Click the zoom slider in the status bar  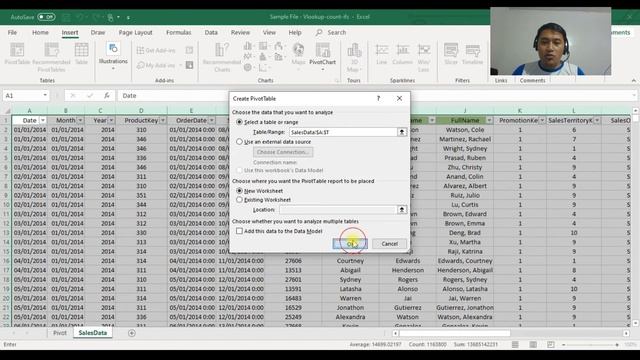tap(591, 344)
